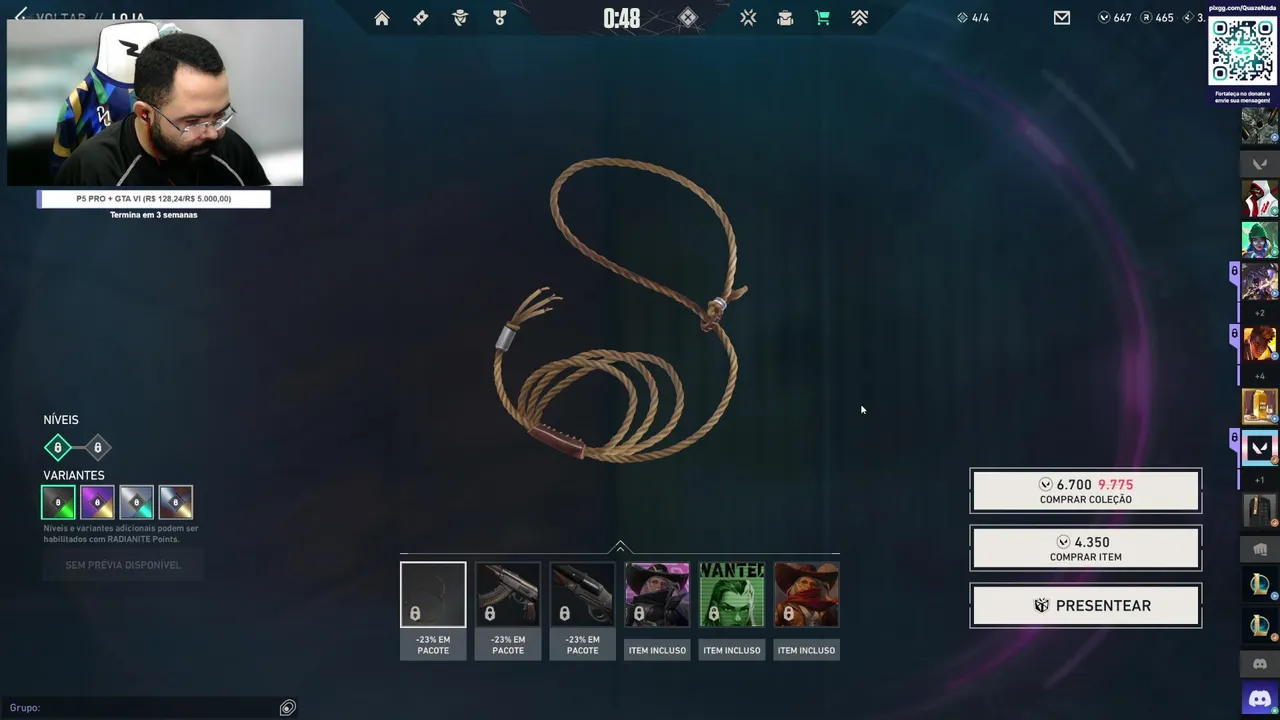
Task: Open the Agents icon in top navigation
Action: click(x=460, y=18)
